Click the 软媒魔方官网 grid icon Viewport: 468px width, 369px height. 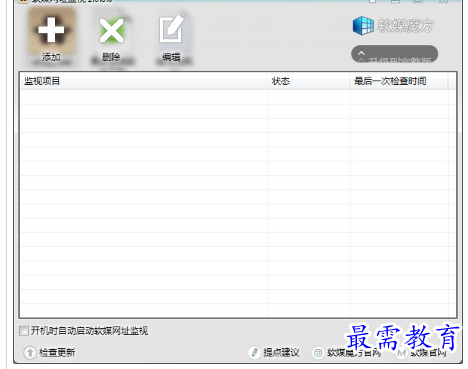(x=318, y=352)
